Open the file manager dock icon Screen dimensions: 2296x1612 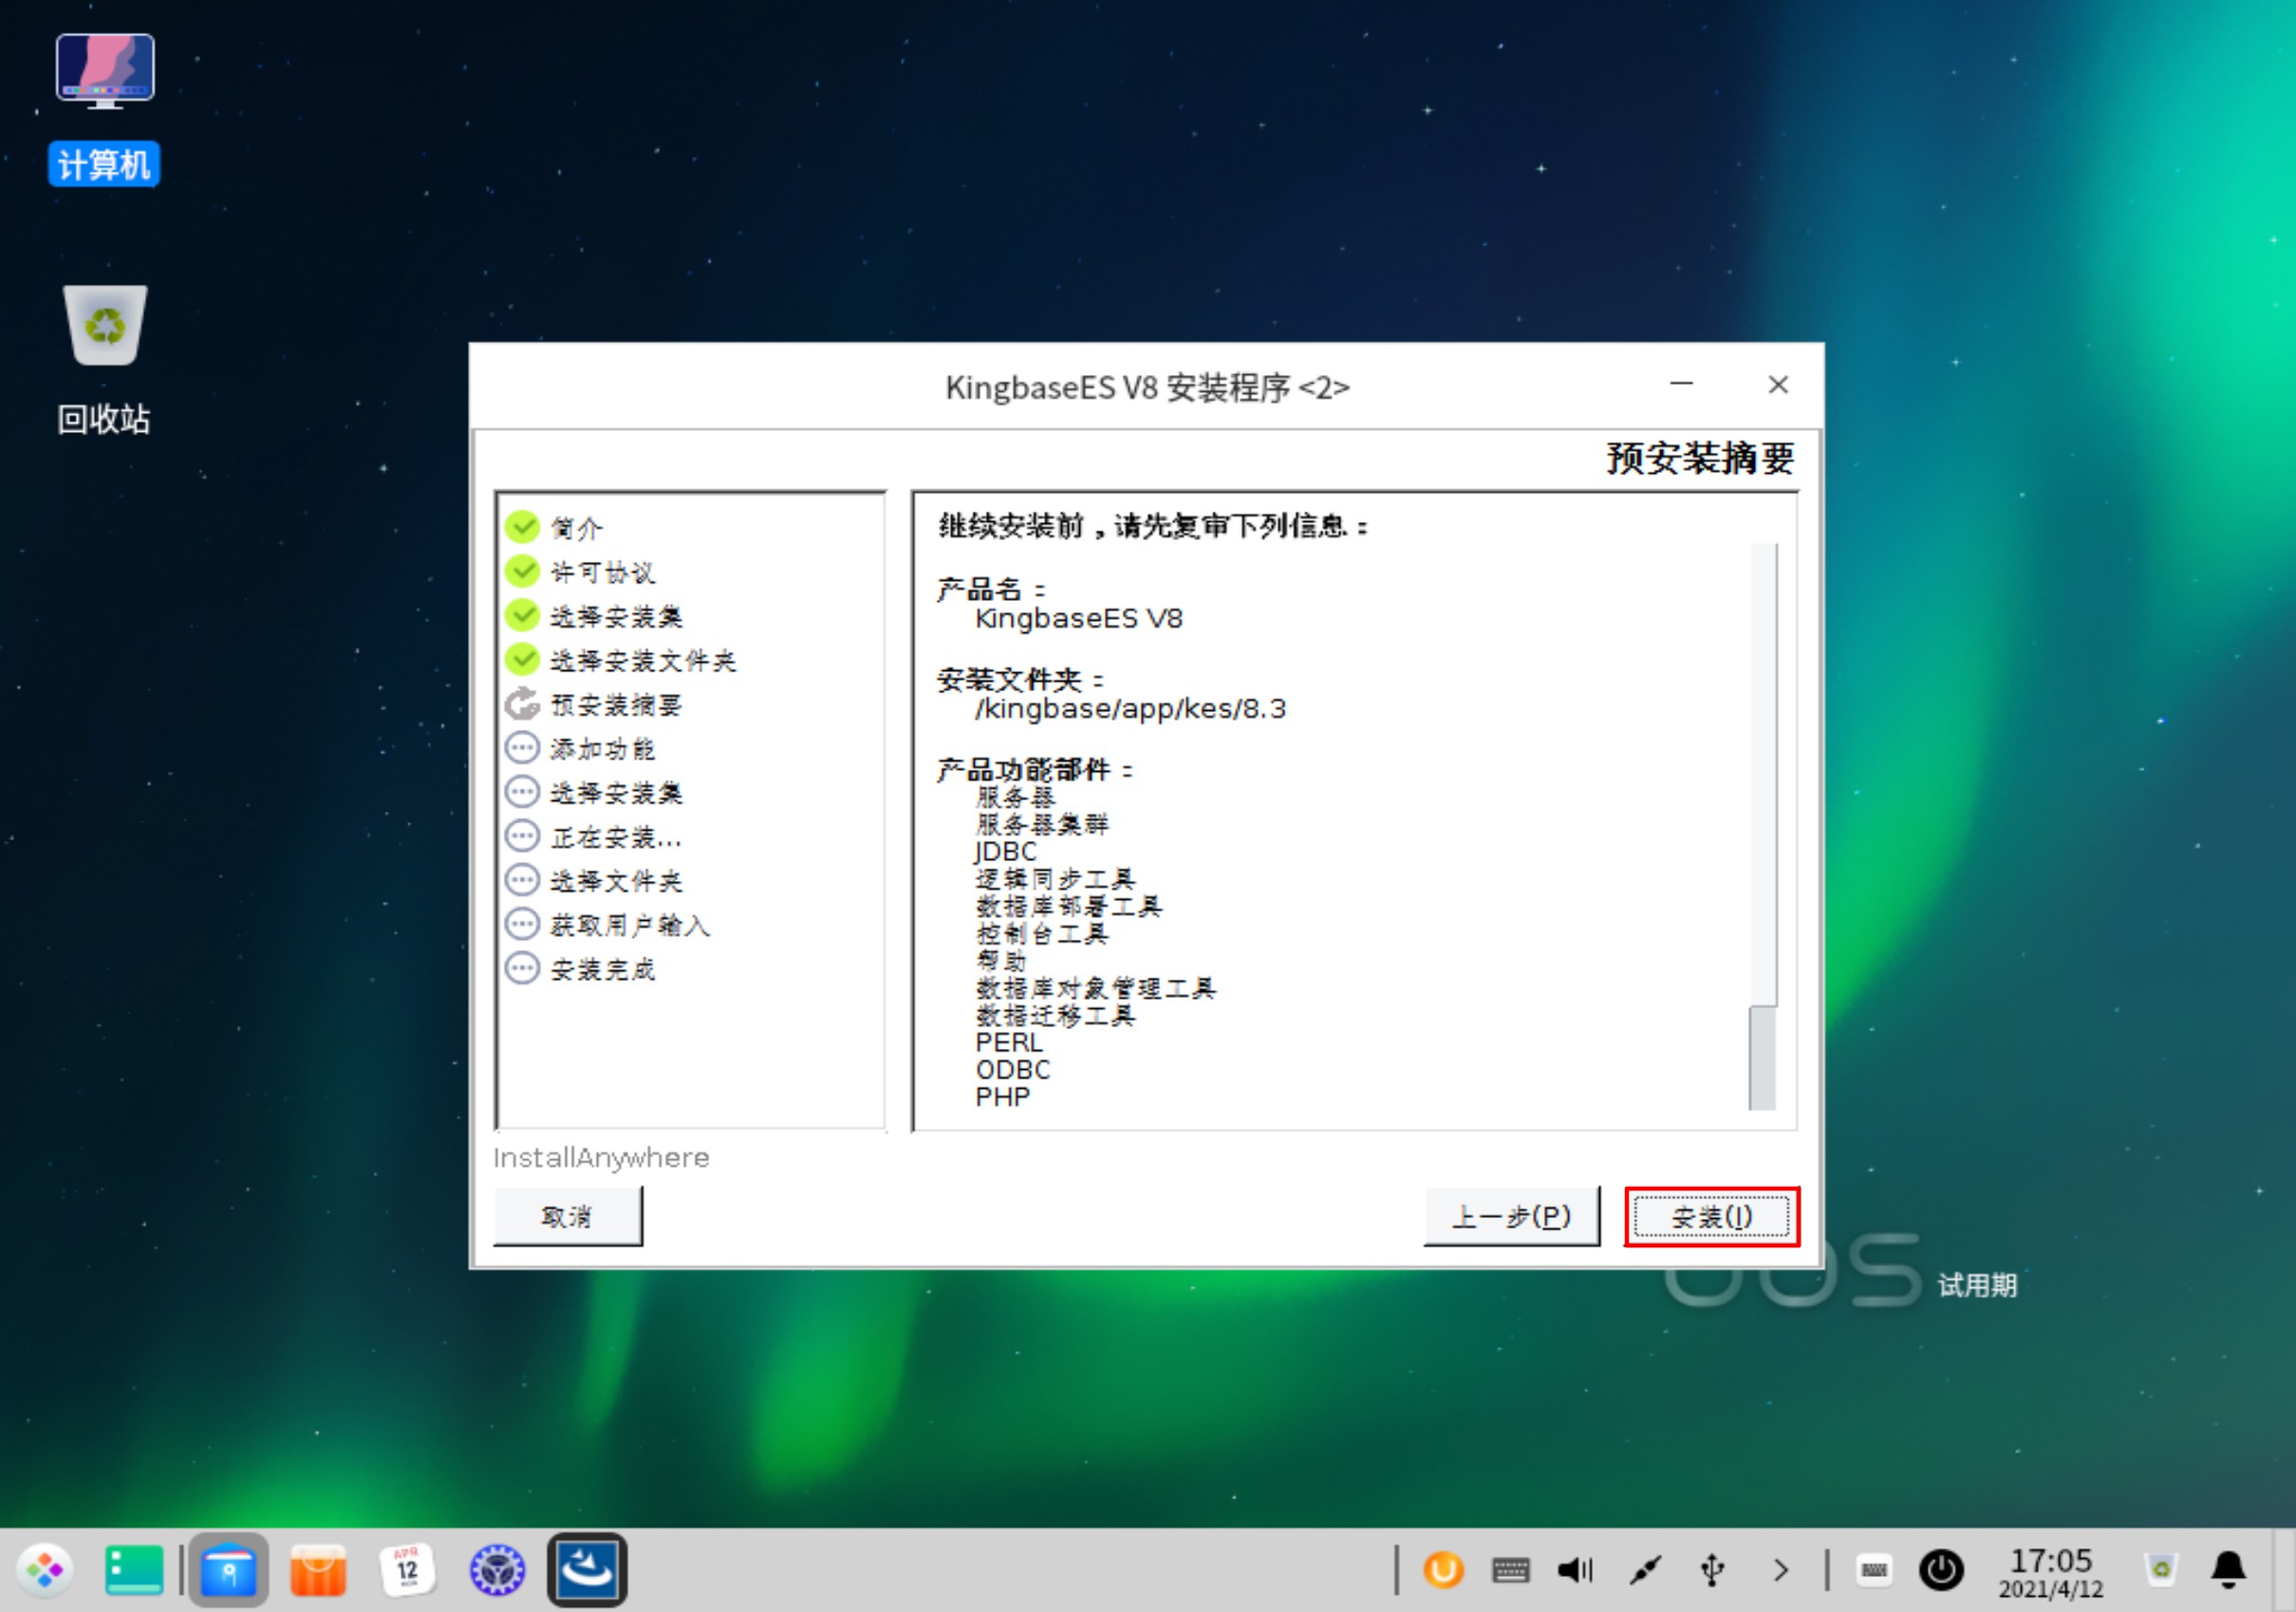[x=228, y=1570]
